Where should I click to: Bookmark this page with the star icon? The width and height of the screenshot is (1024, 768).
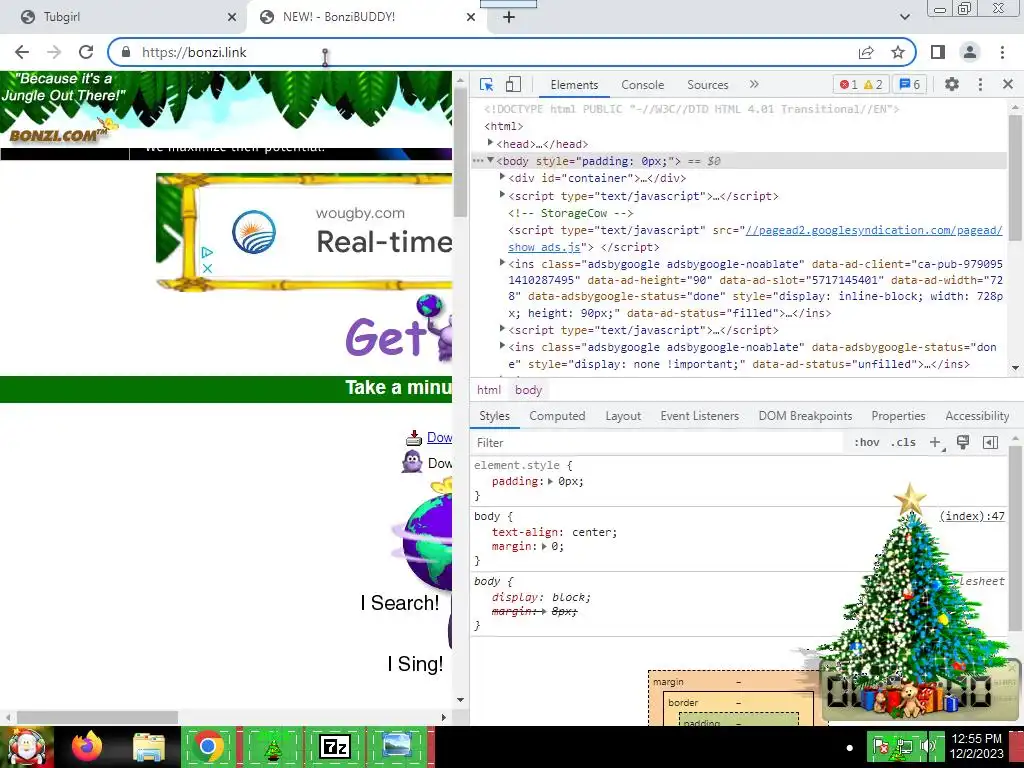(x=898, y=52)
